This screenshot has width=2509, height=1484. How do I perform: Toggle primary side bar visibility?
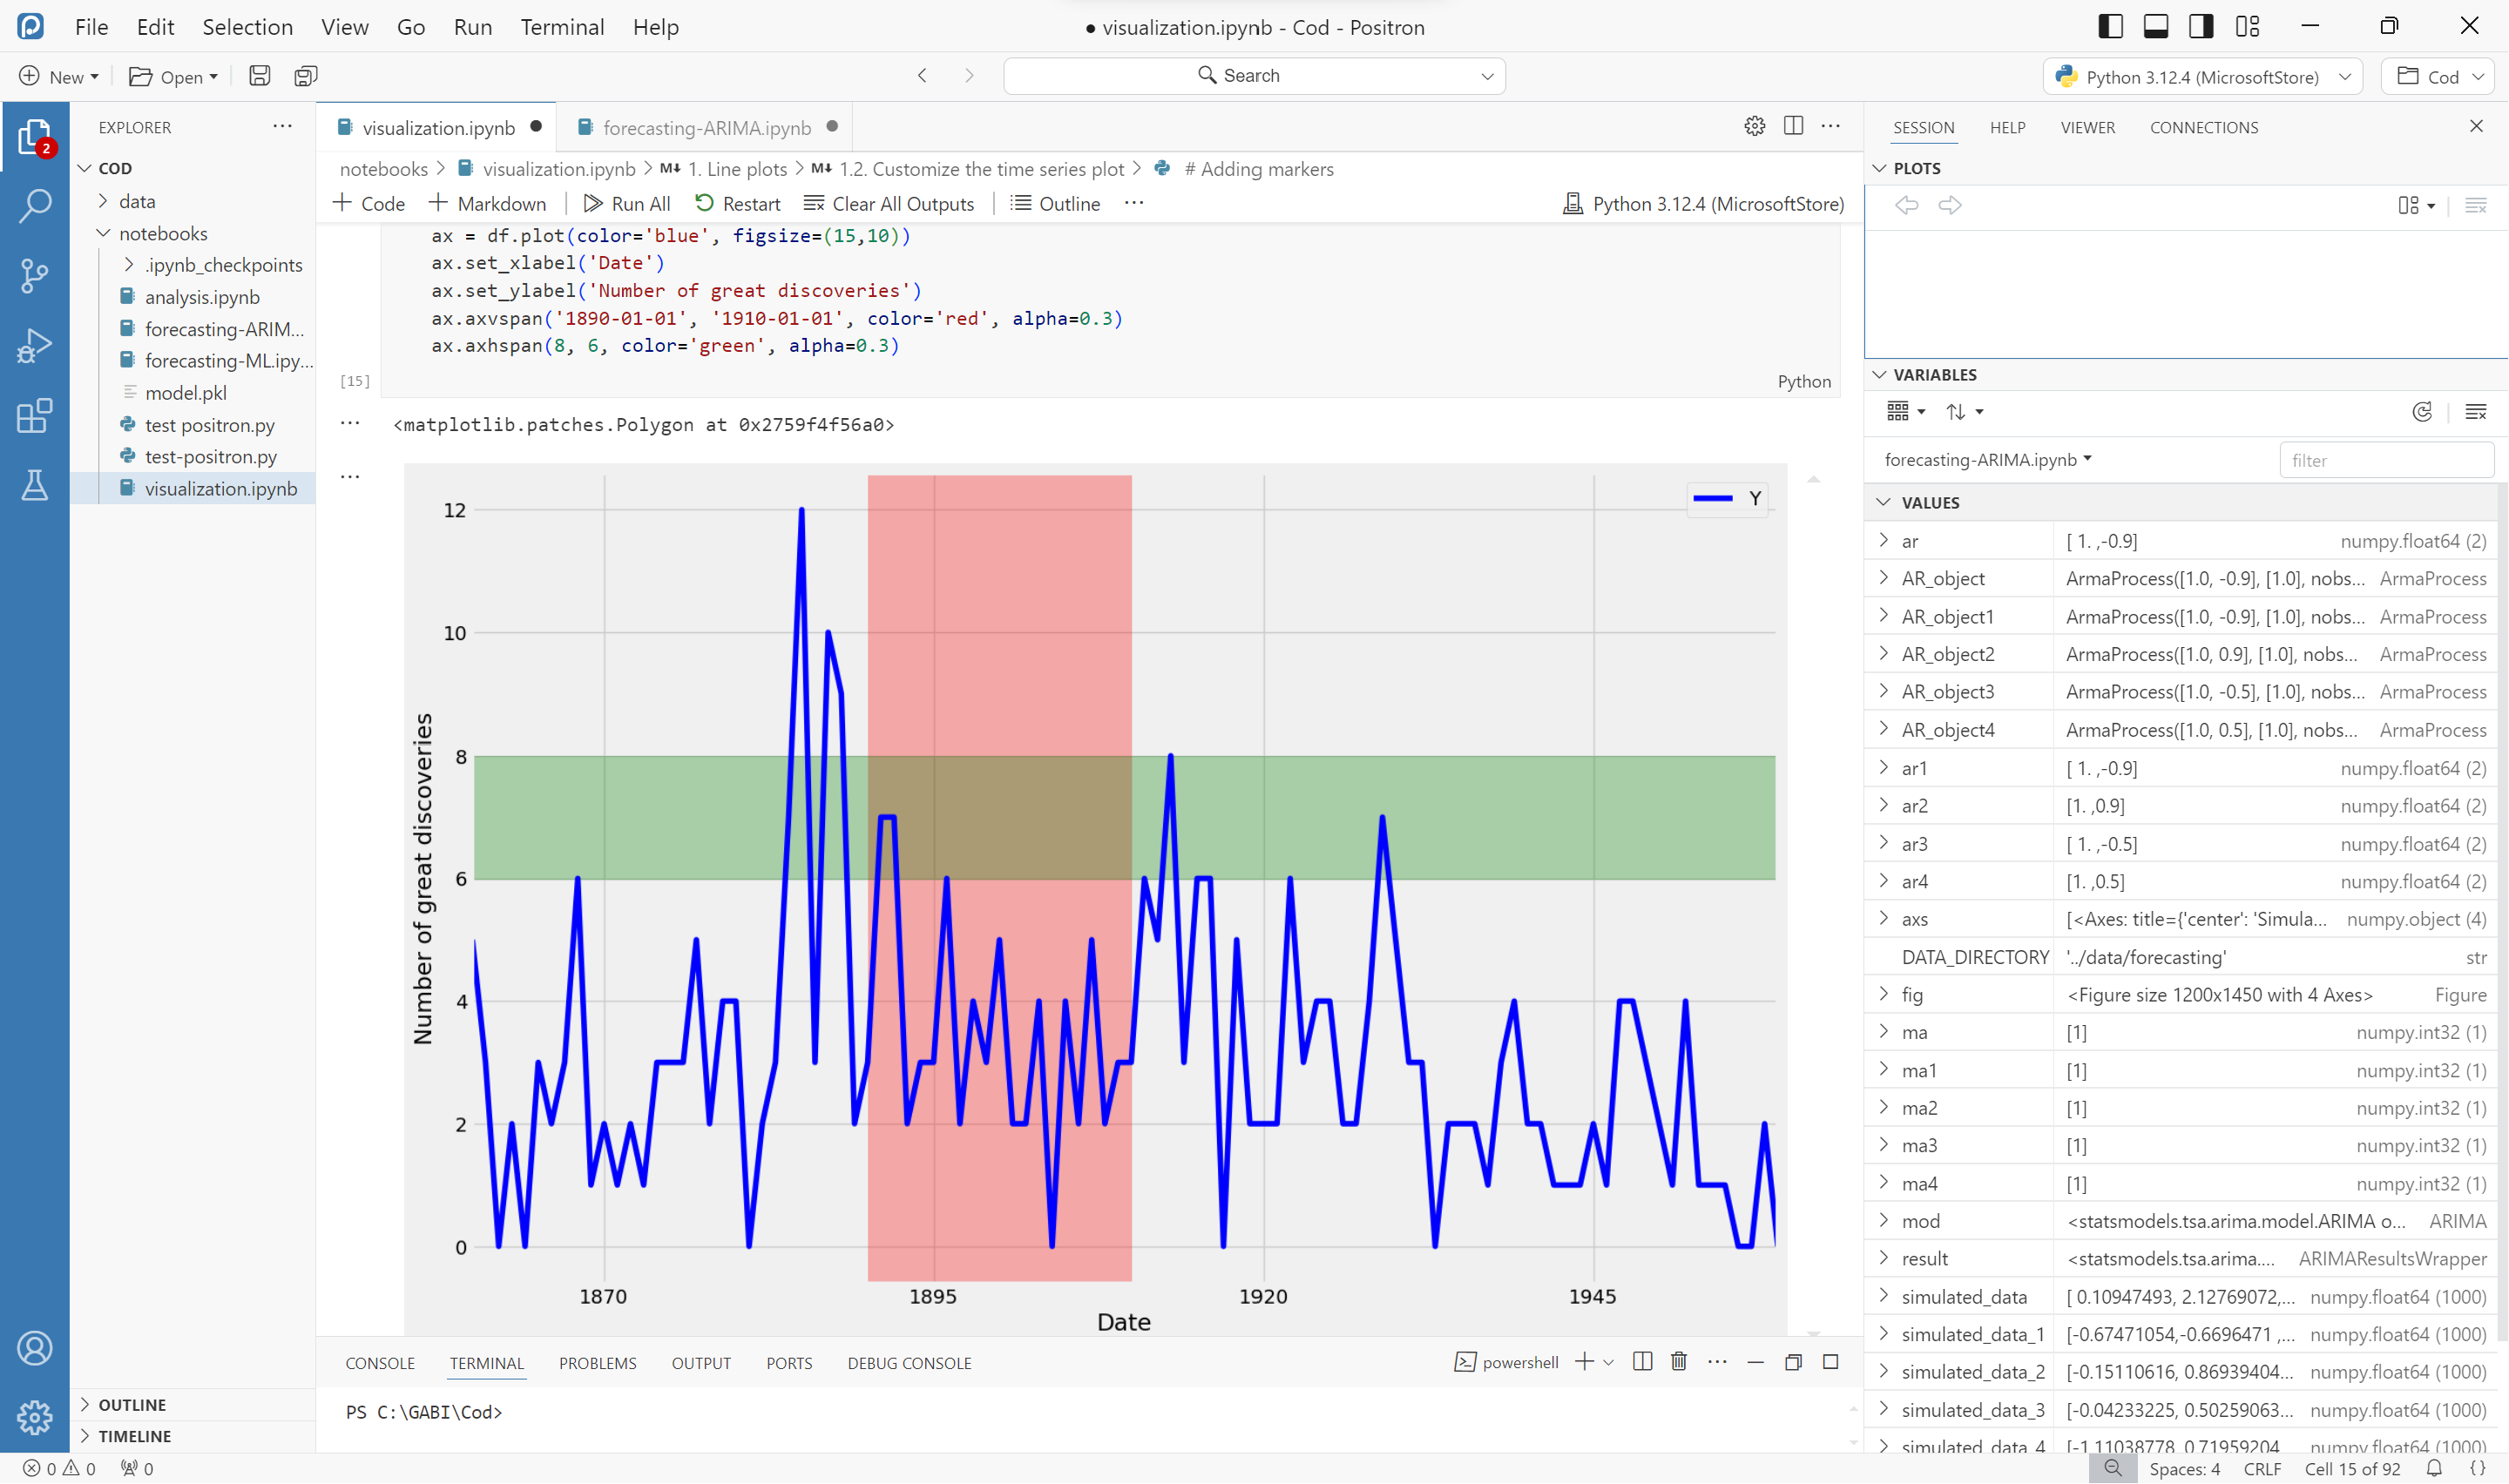2111,26
